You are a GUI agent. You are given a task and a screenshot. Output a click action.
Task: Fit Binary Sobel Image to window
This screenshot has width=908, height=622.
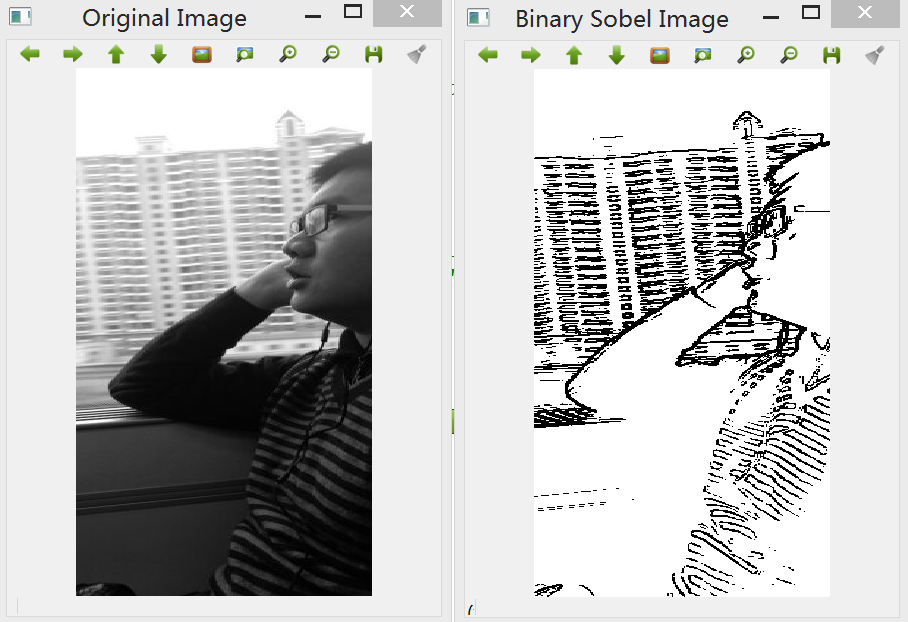pos(703,56)
